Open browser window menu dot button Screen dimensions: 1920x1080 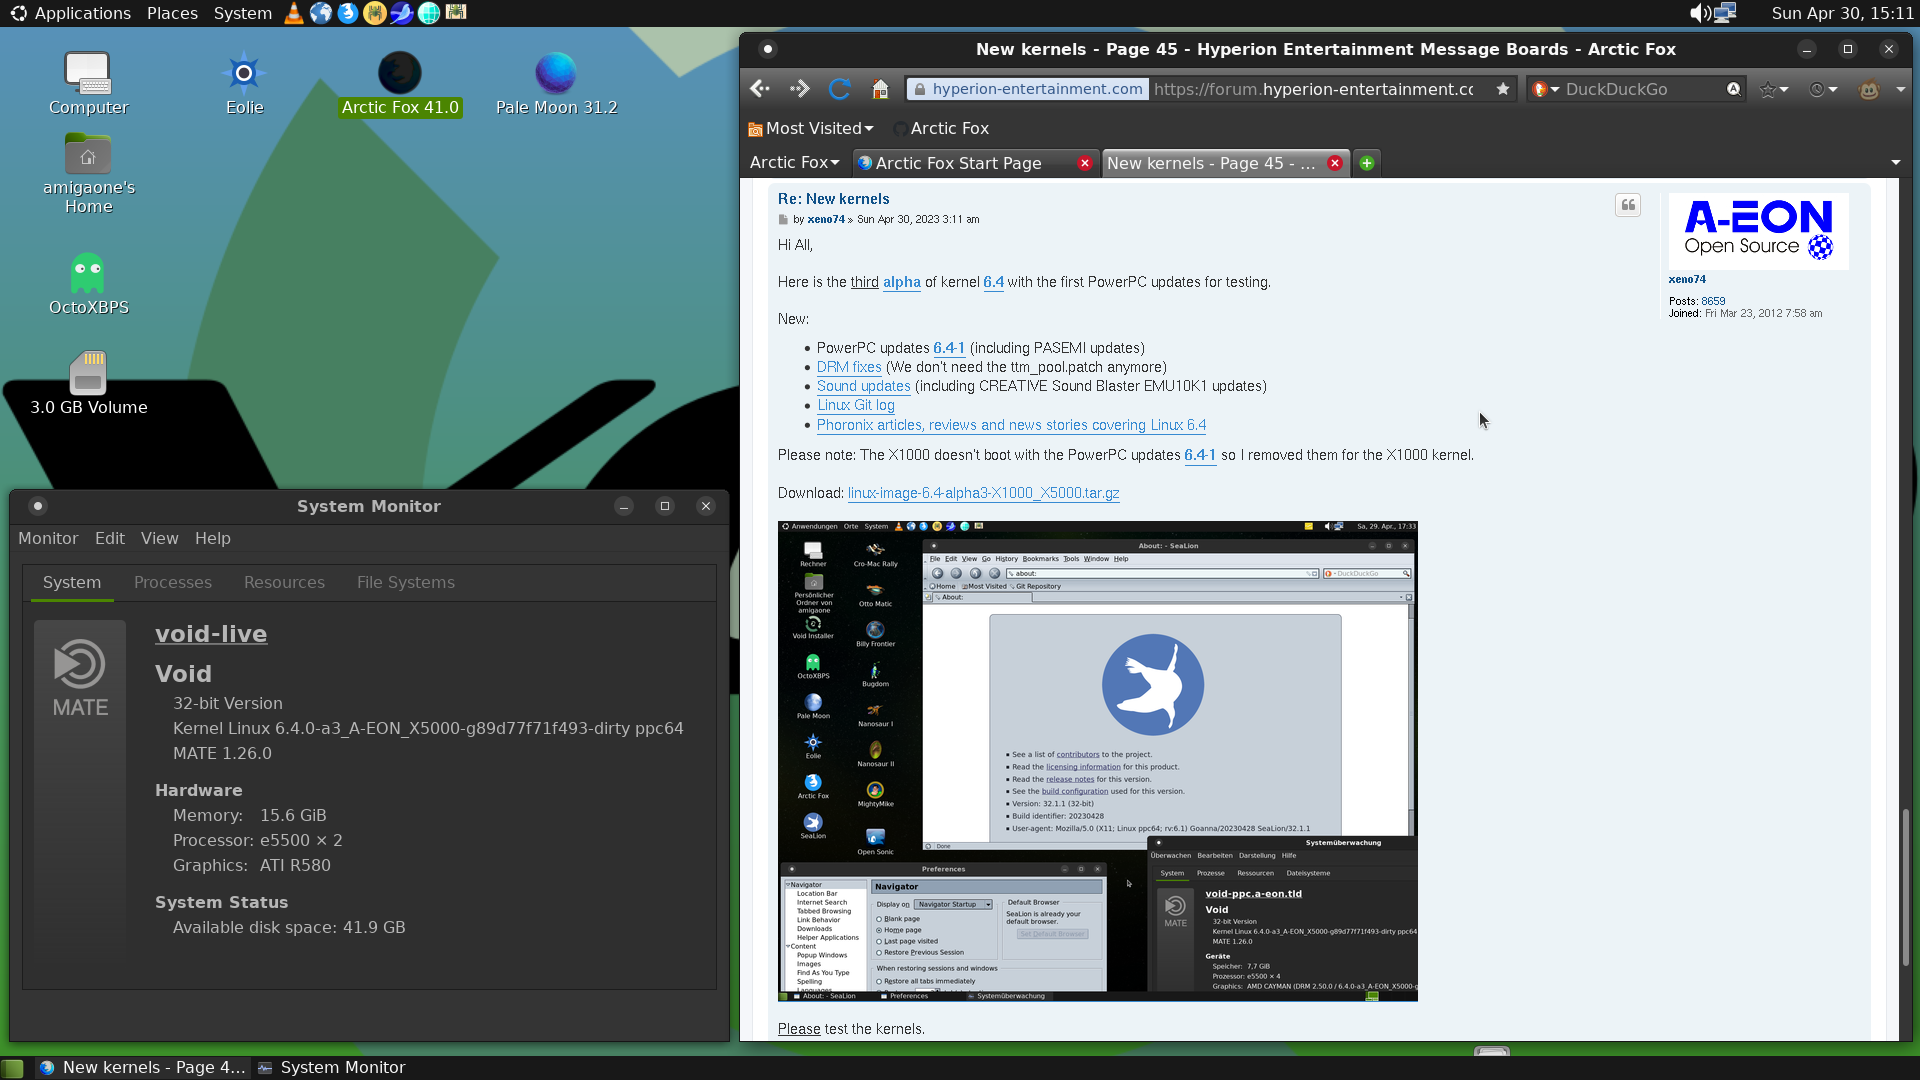pyautogui.click(x=768, y=49)
